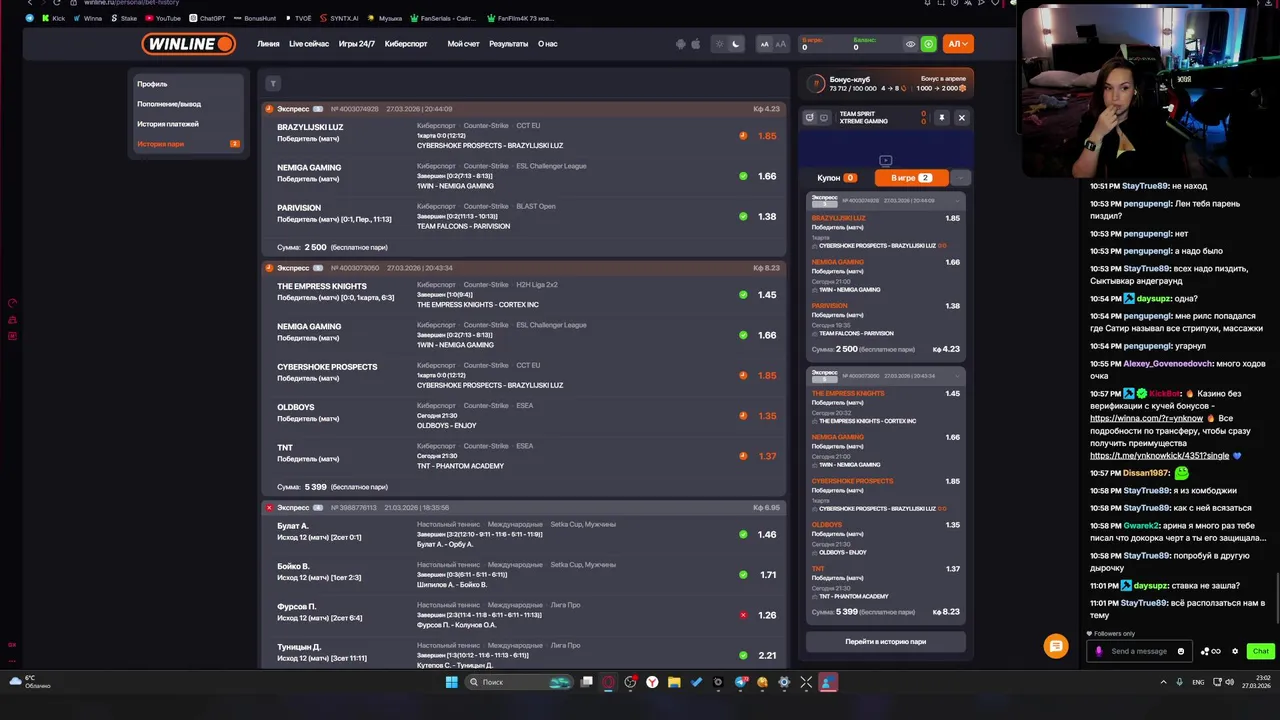Click the green win icon for Parivision
The image size is (1280, 720).
[x=743, y=216]
